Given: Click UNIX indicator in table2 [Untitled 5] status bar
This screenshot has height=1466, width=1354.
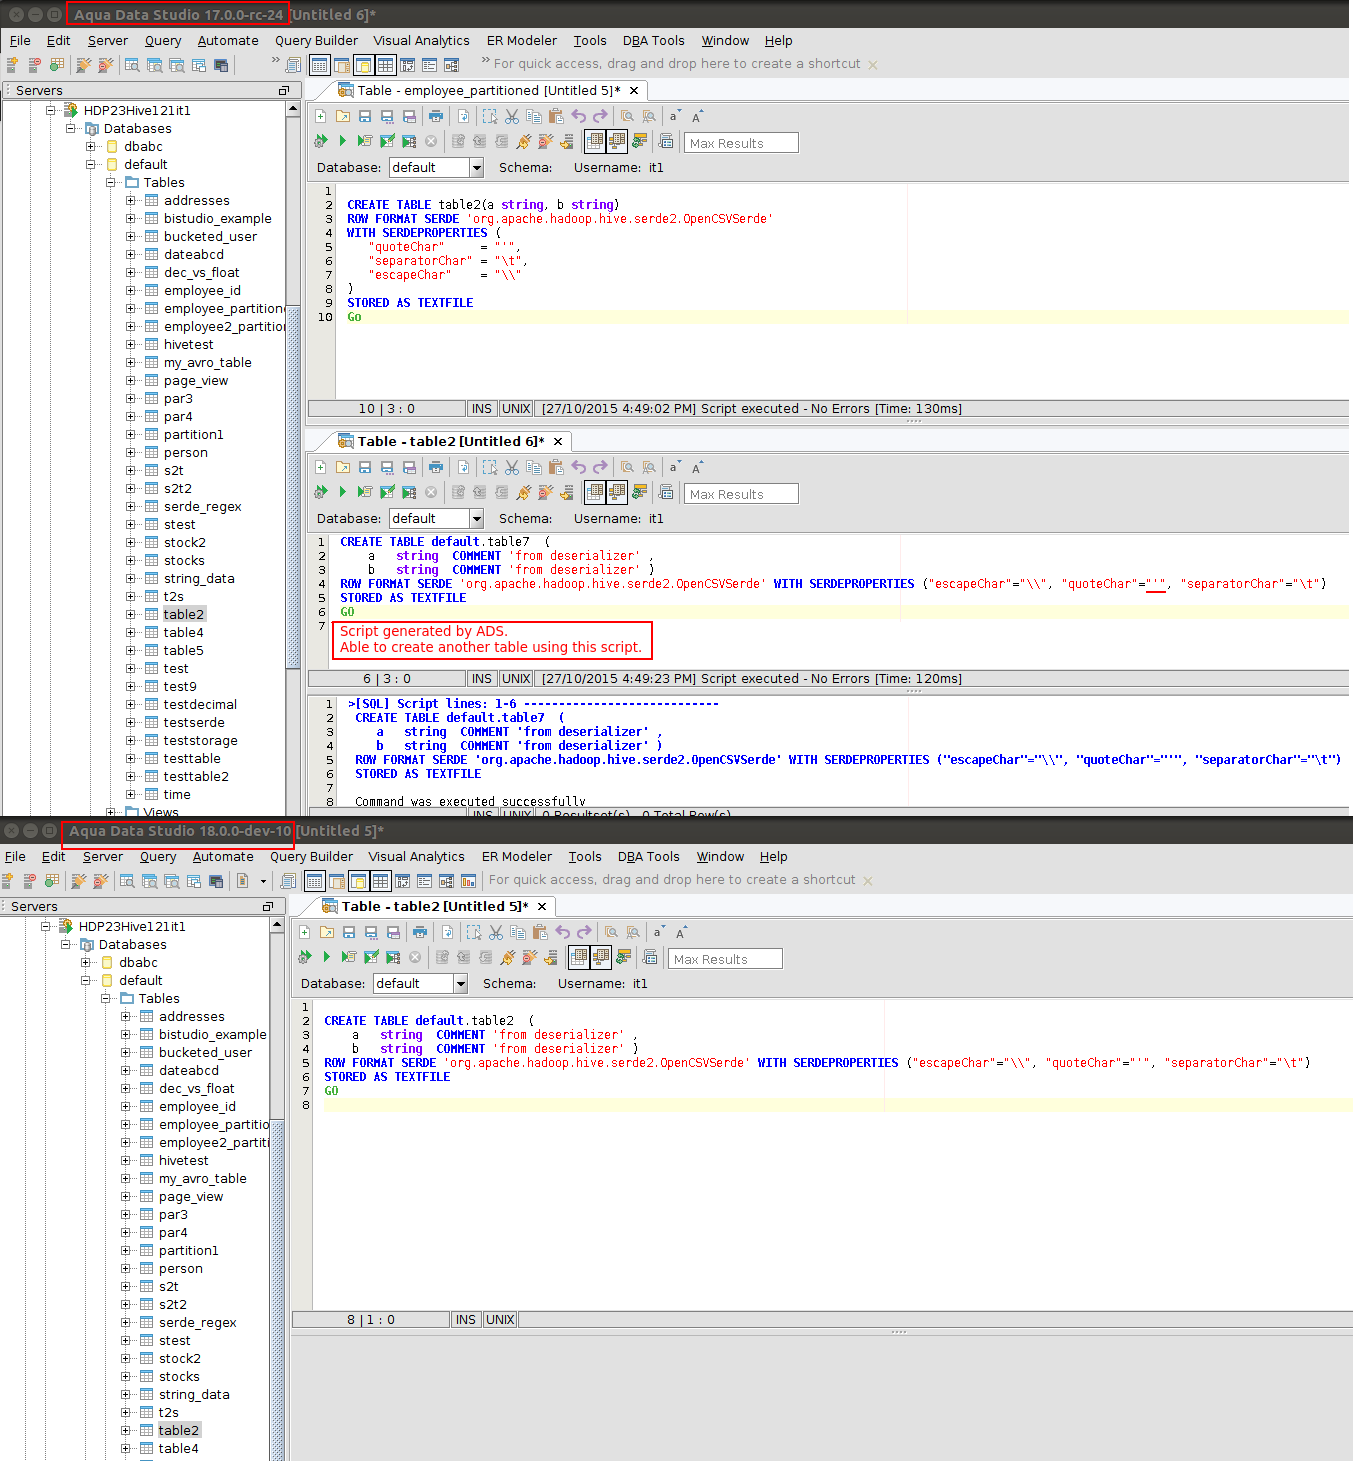Looking at the screenshot, I should 500,1320.
